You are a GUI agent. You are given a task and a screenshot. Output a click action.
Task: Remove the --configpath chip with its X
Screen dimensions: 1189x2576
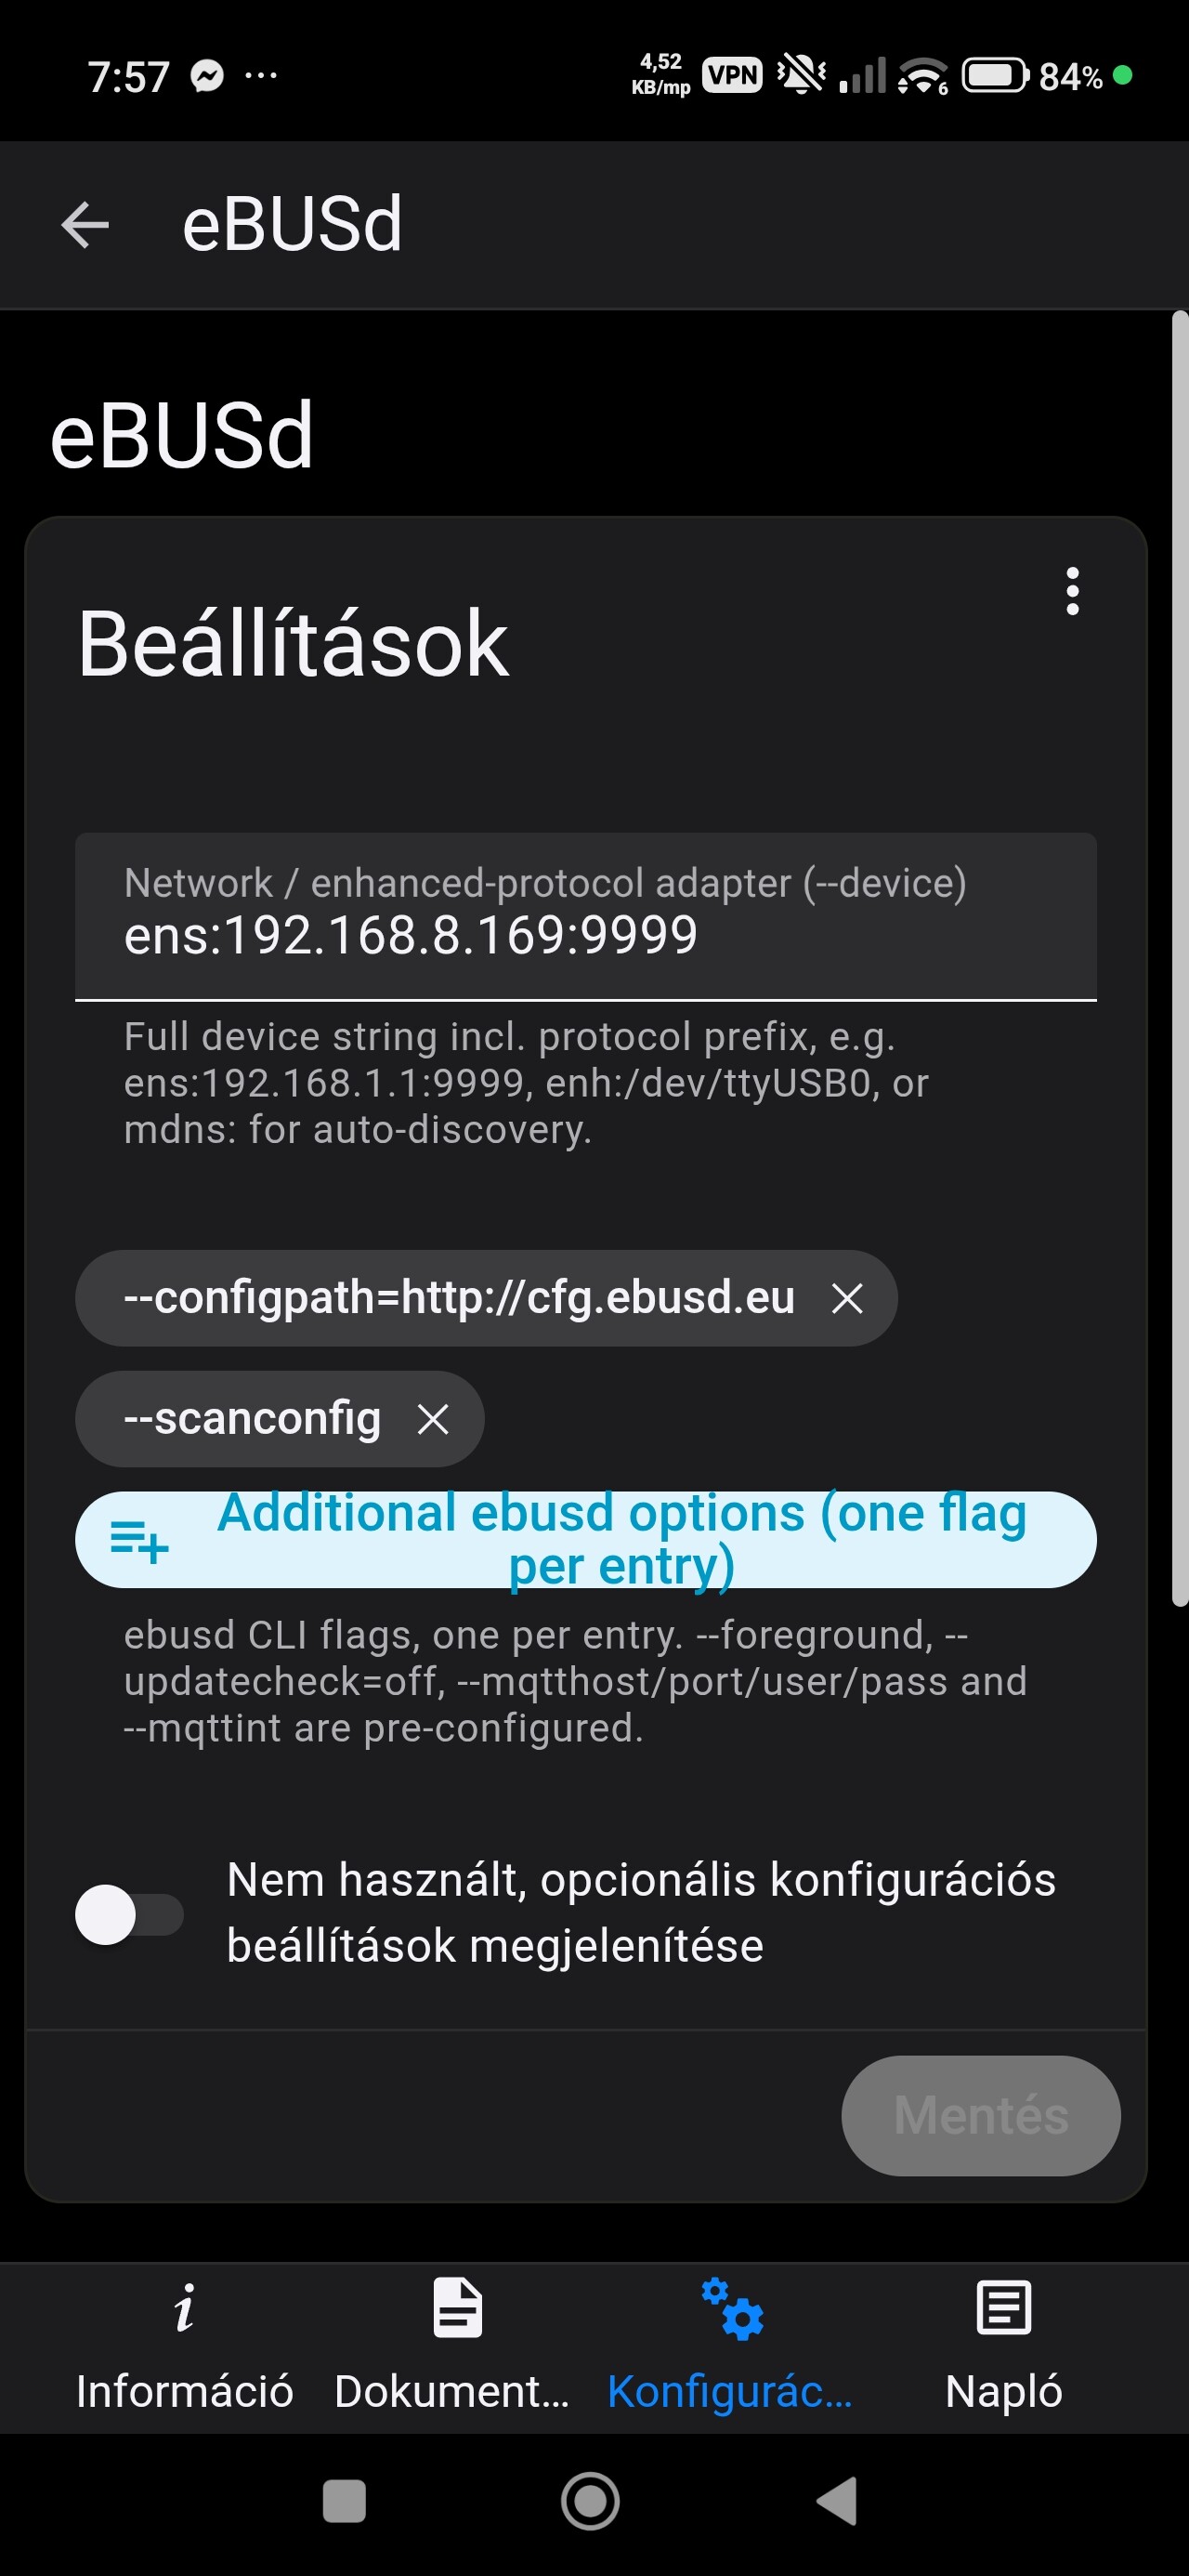(847, 1299)
